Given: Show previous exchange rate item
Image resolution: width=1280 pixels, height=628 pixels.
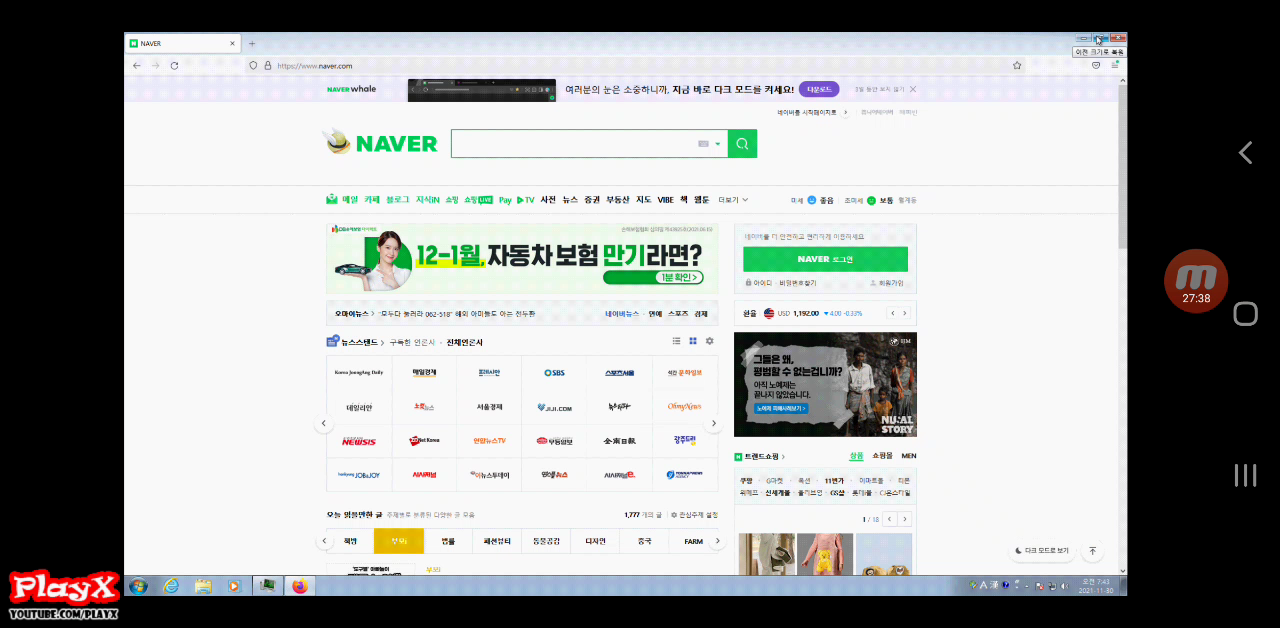Looking at the screenshot, I should [x=892, y=313].
